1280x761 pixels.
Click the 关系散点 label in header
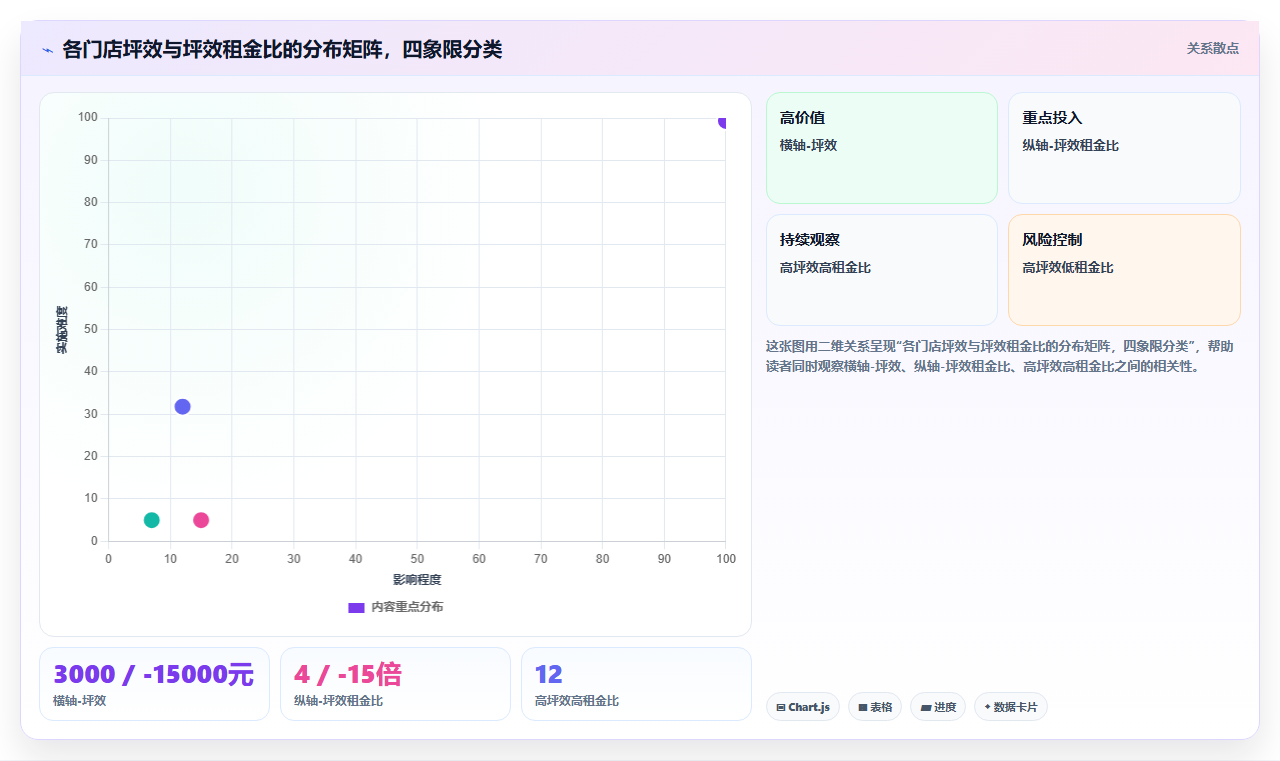coord(1213,48)
